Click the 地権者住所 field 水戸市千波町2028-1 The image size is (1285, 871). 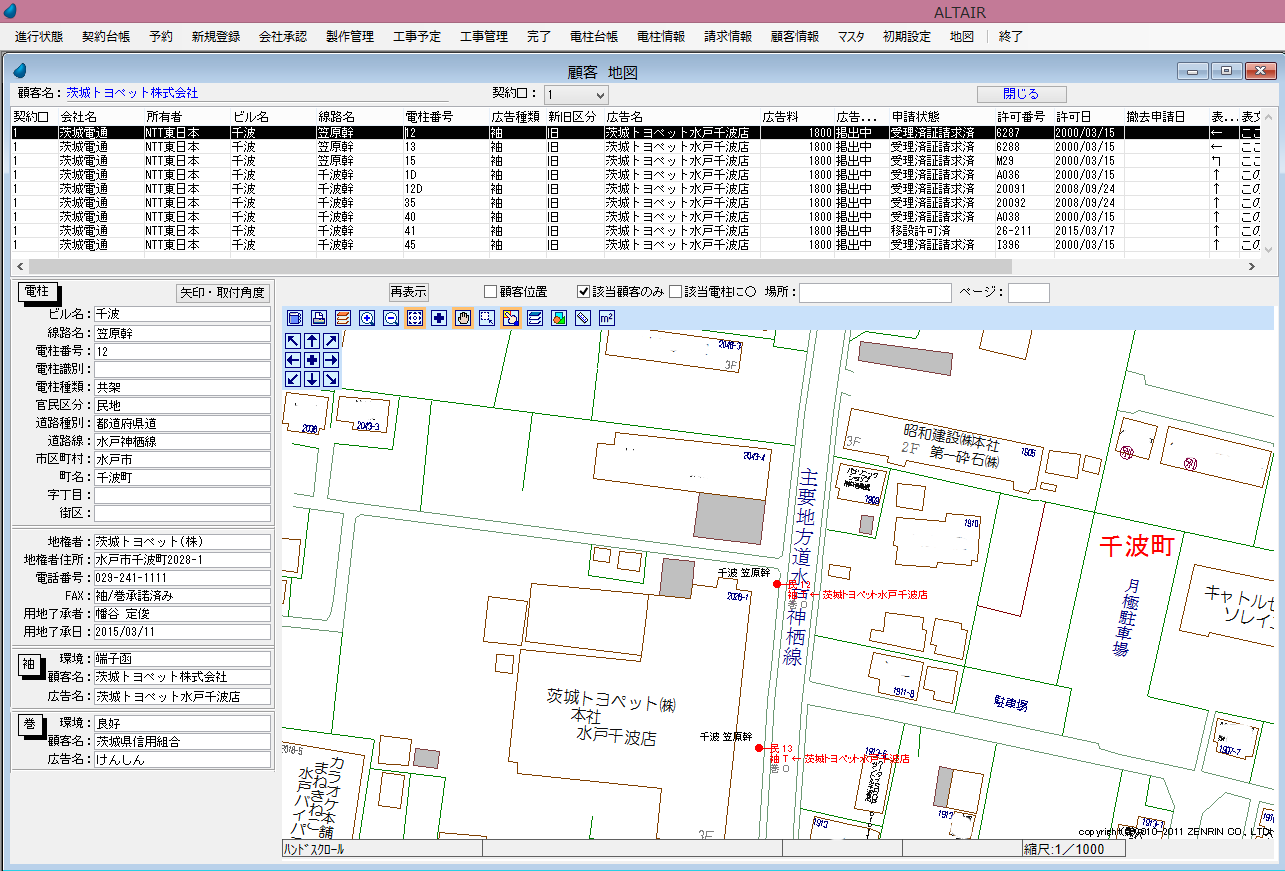(x=182, y=560)
